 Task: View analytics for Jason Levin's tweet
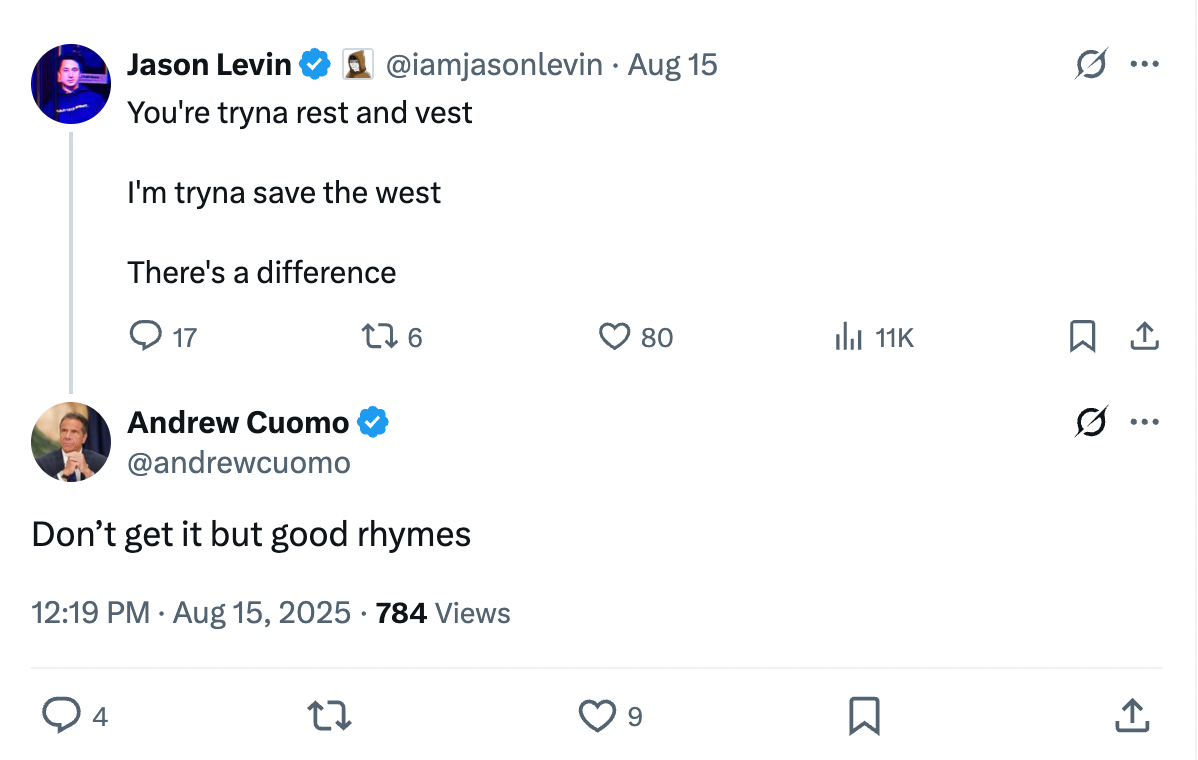(x=848, y=336)
